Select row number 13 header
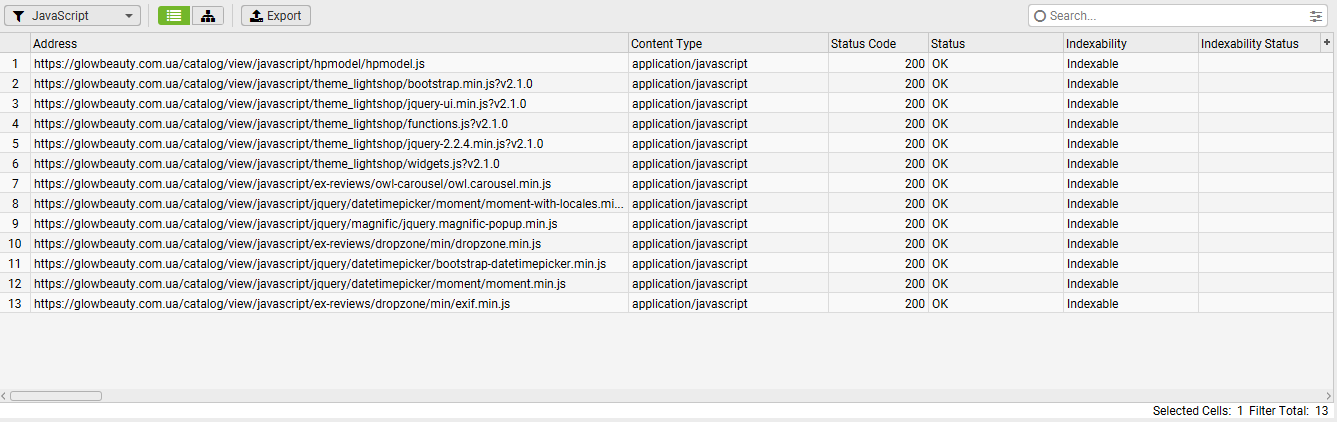 point(15,304)
